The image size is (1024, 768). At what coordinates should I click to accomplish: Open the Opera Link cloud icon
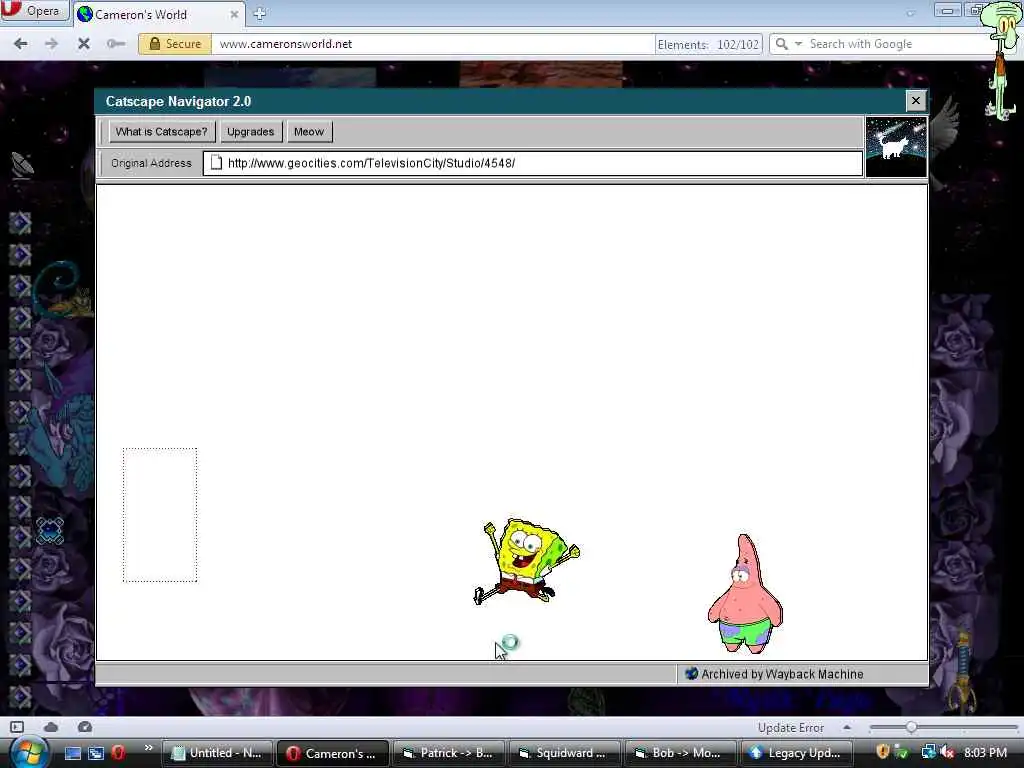(x=51, y=727)
